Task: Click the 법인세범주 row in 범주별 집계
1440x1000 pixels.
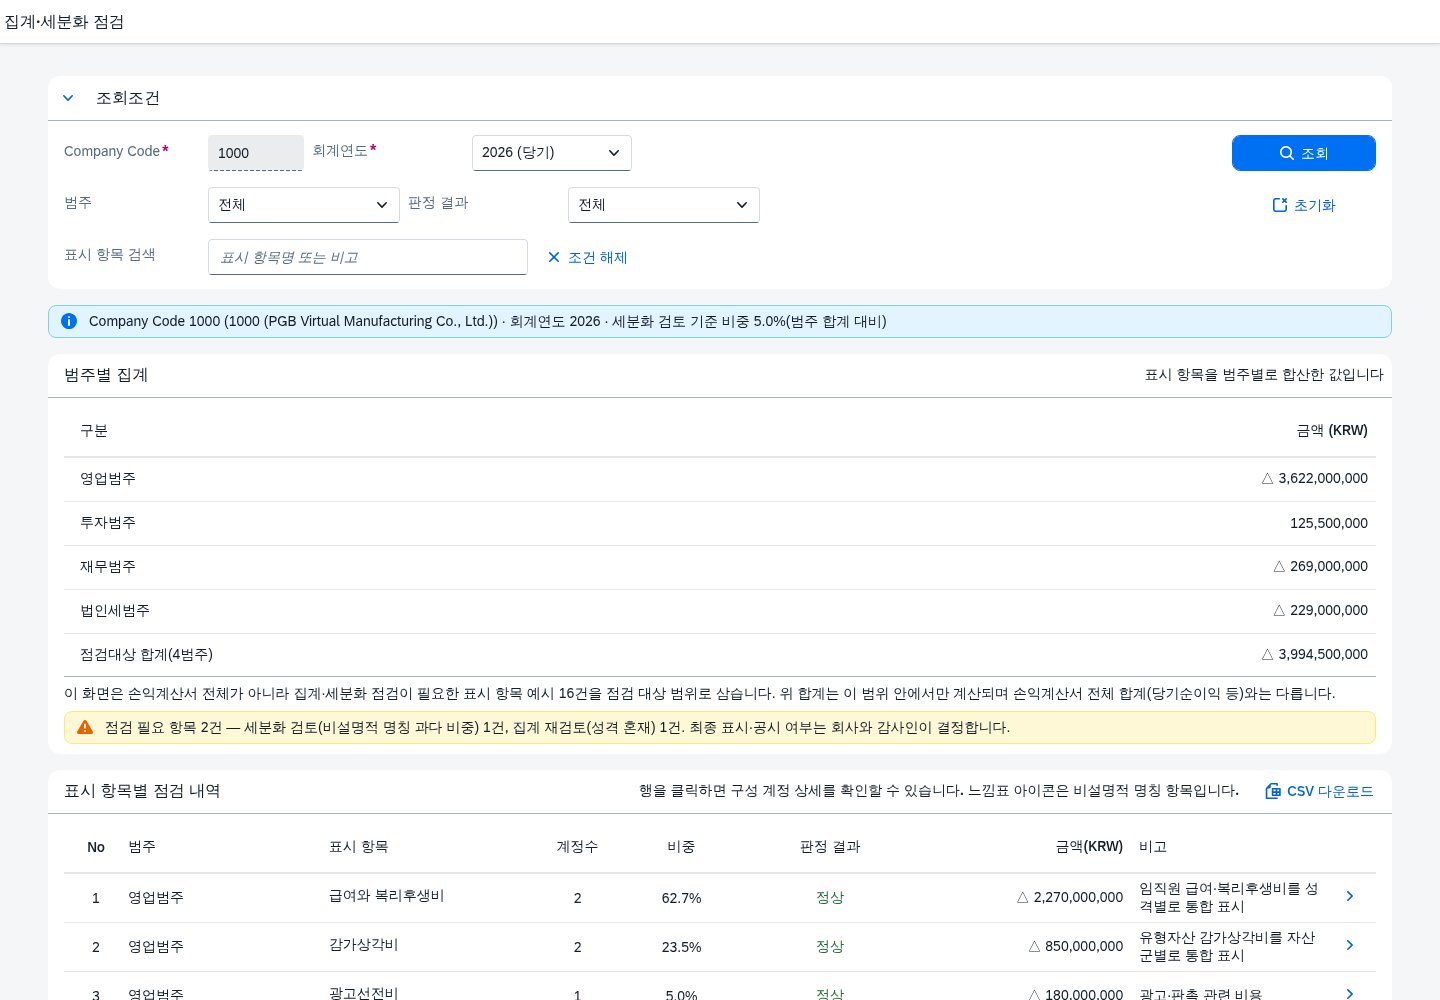Action: pos(720,611)
